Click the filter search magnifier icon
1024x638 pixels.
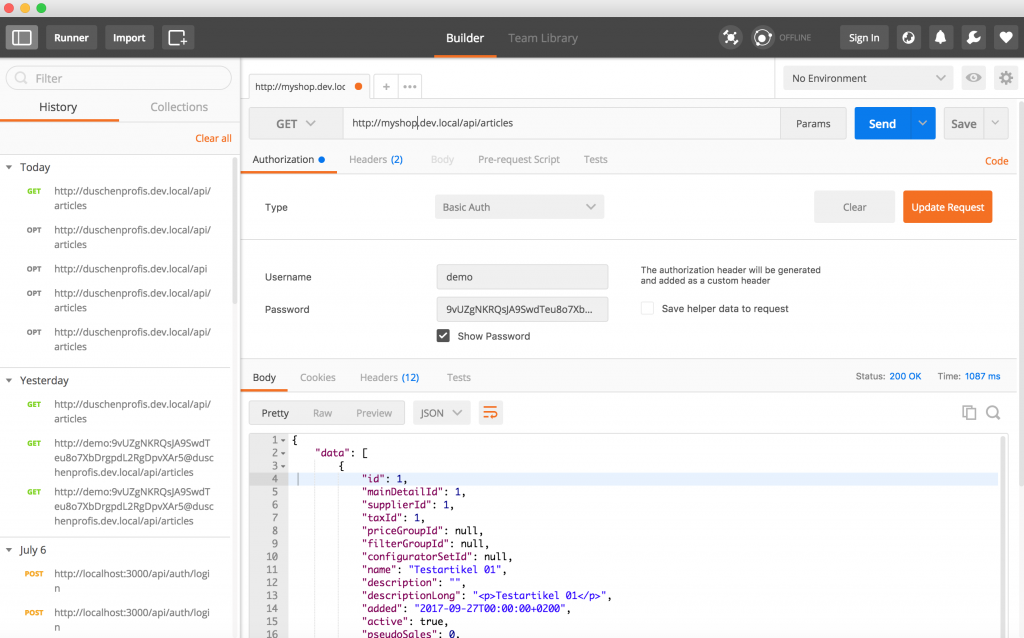point(21,78)
